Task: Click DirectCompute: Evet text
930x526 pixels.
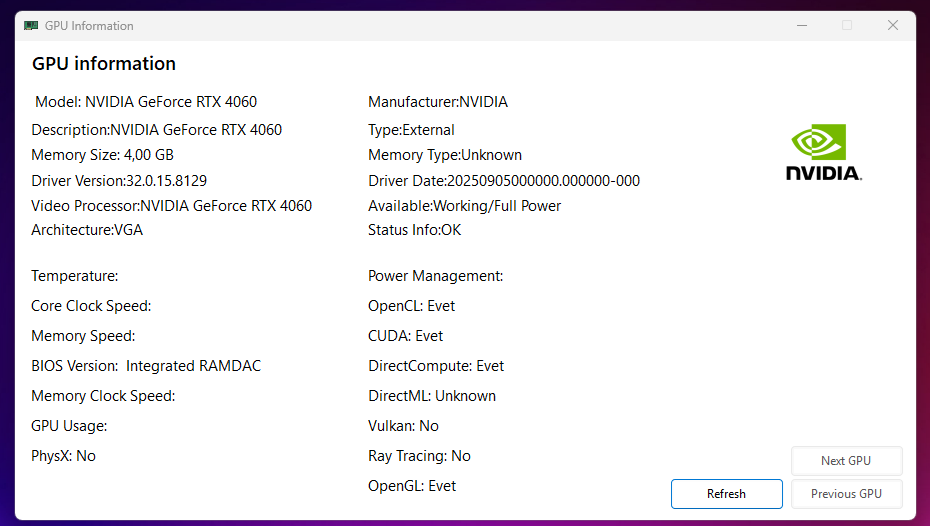Action: point(436,366)
